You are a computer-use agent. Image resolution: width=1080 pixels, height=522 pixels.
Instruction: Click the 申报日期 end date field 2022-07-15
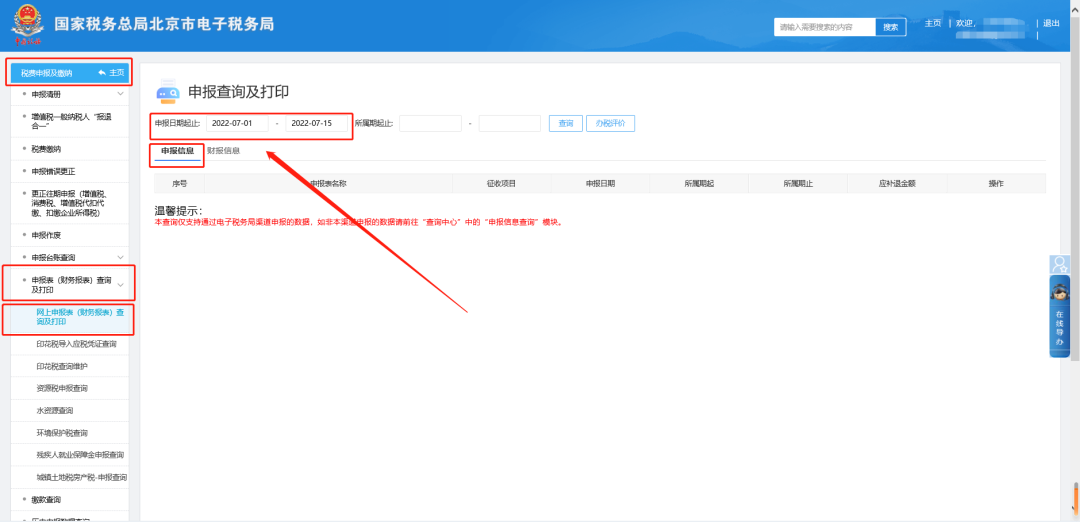317,123
